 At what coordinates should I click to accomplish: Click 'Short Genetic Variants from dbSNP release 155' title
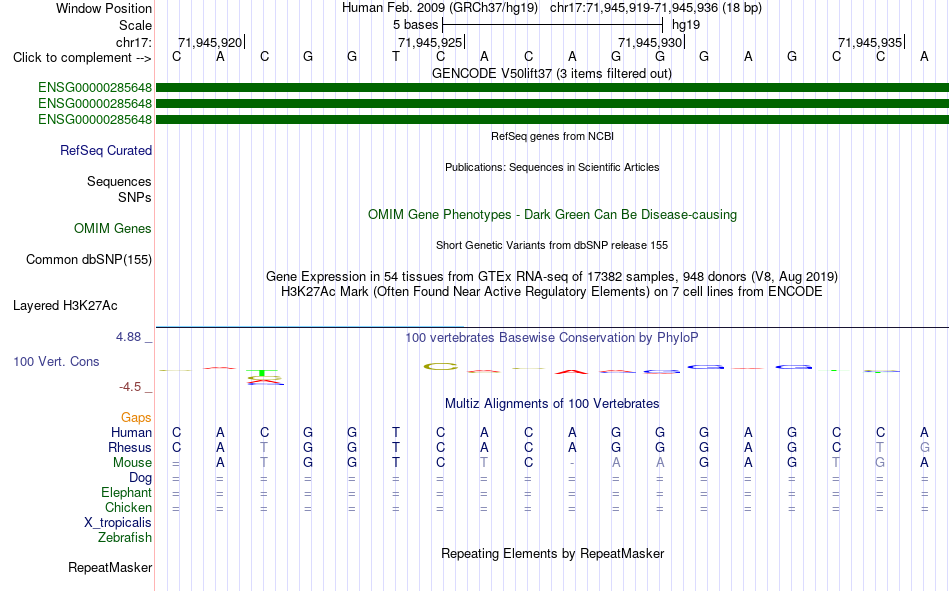(552, 245)
